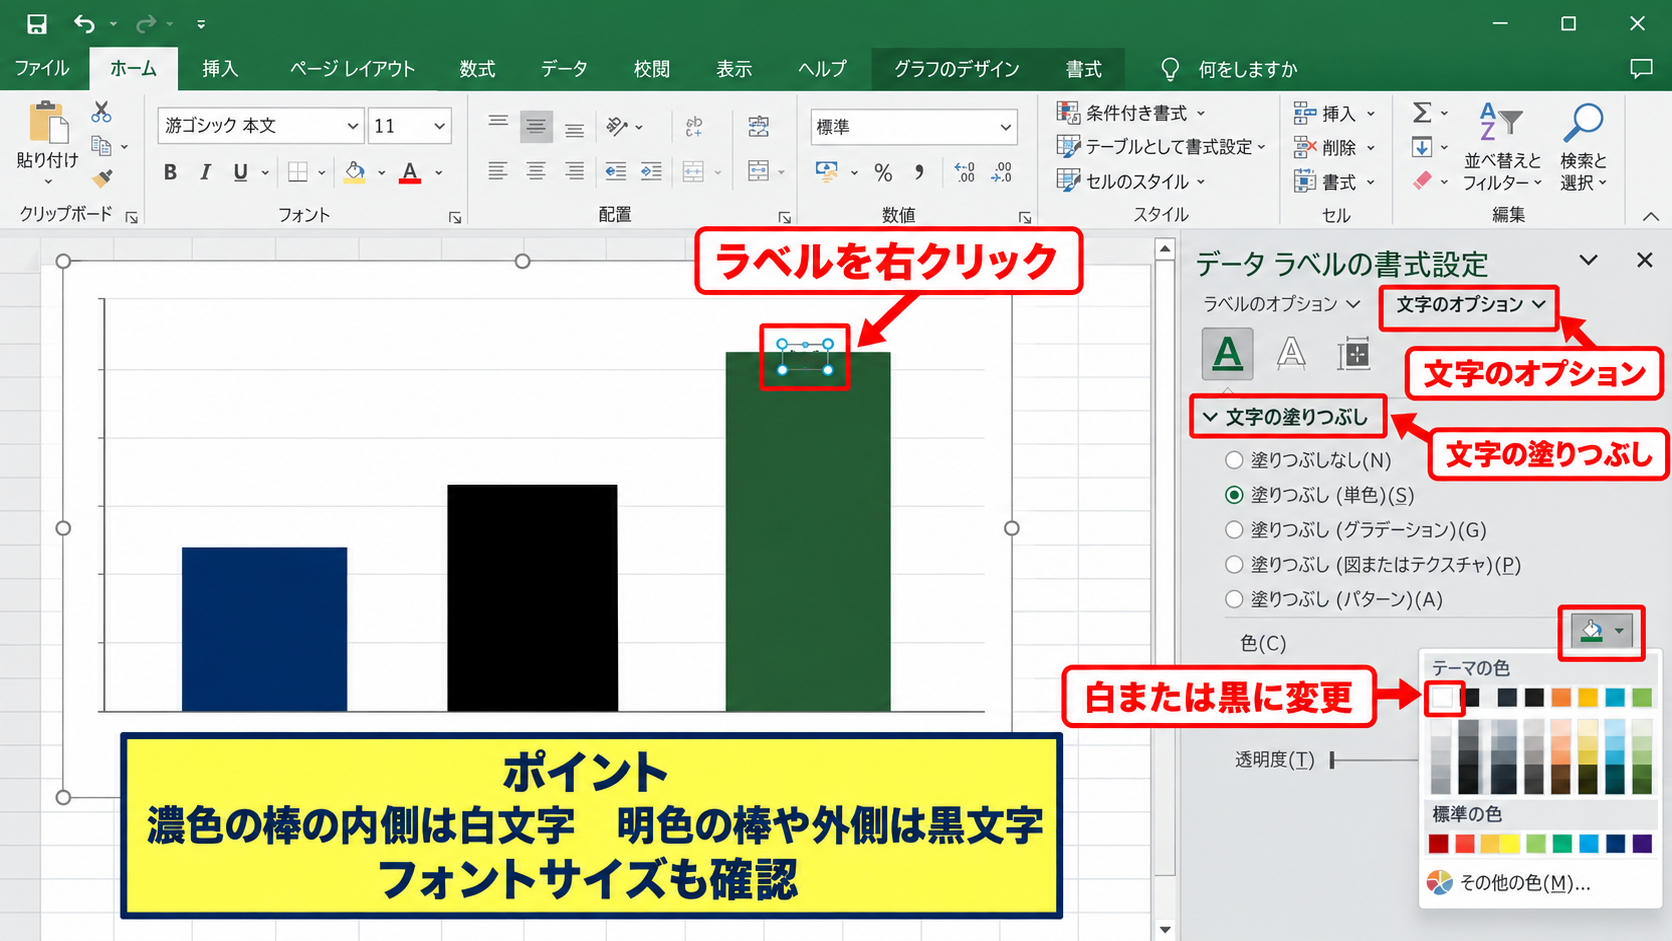The image size is (1672, 941).
Task: Select 塗りつぶし (単色)(S) radio button
Action: tap(1234, 495)
